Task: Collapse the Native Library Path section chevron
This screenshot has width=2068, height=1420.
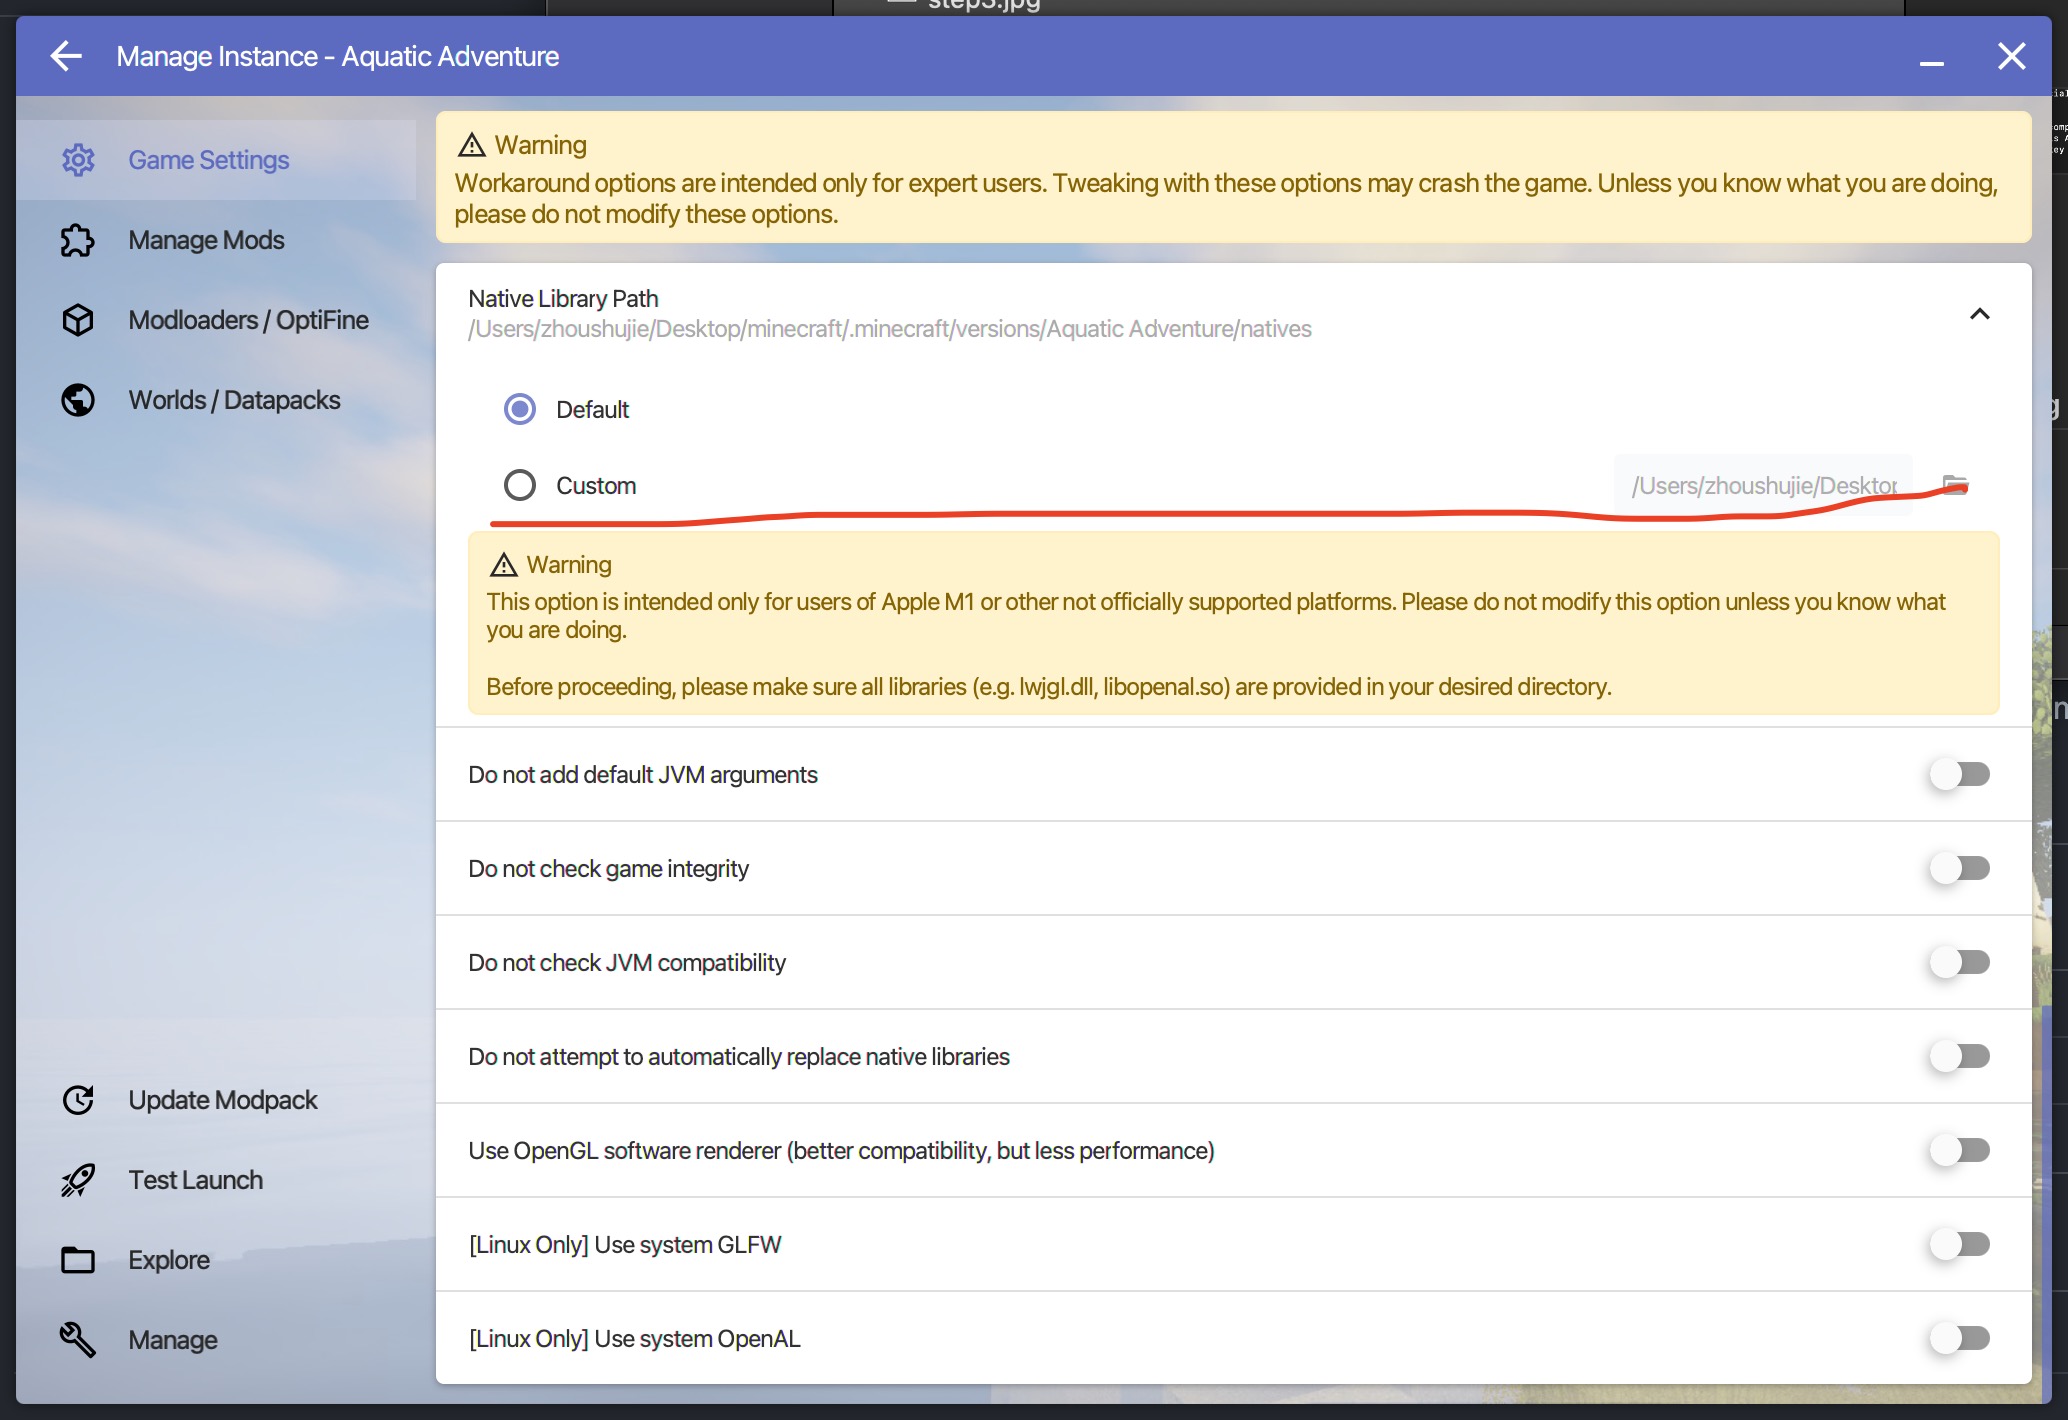Action: pyautogui.click(x=1979, y=314)
